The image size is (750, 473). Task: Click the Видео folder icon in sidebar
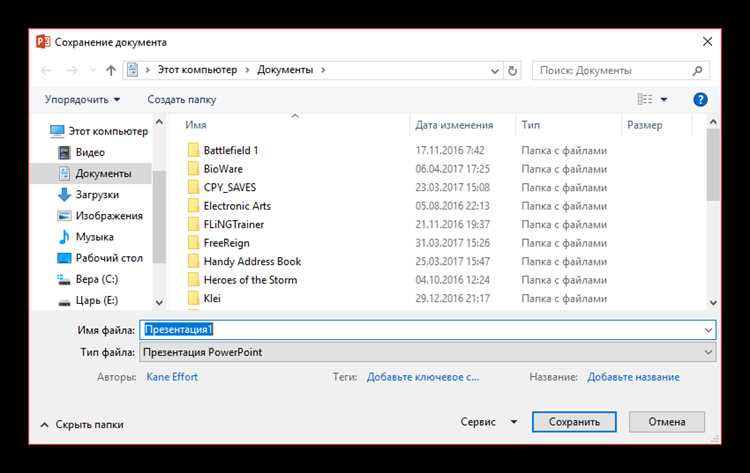coord(64,153)
